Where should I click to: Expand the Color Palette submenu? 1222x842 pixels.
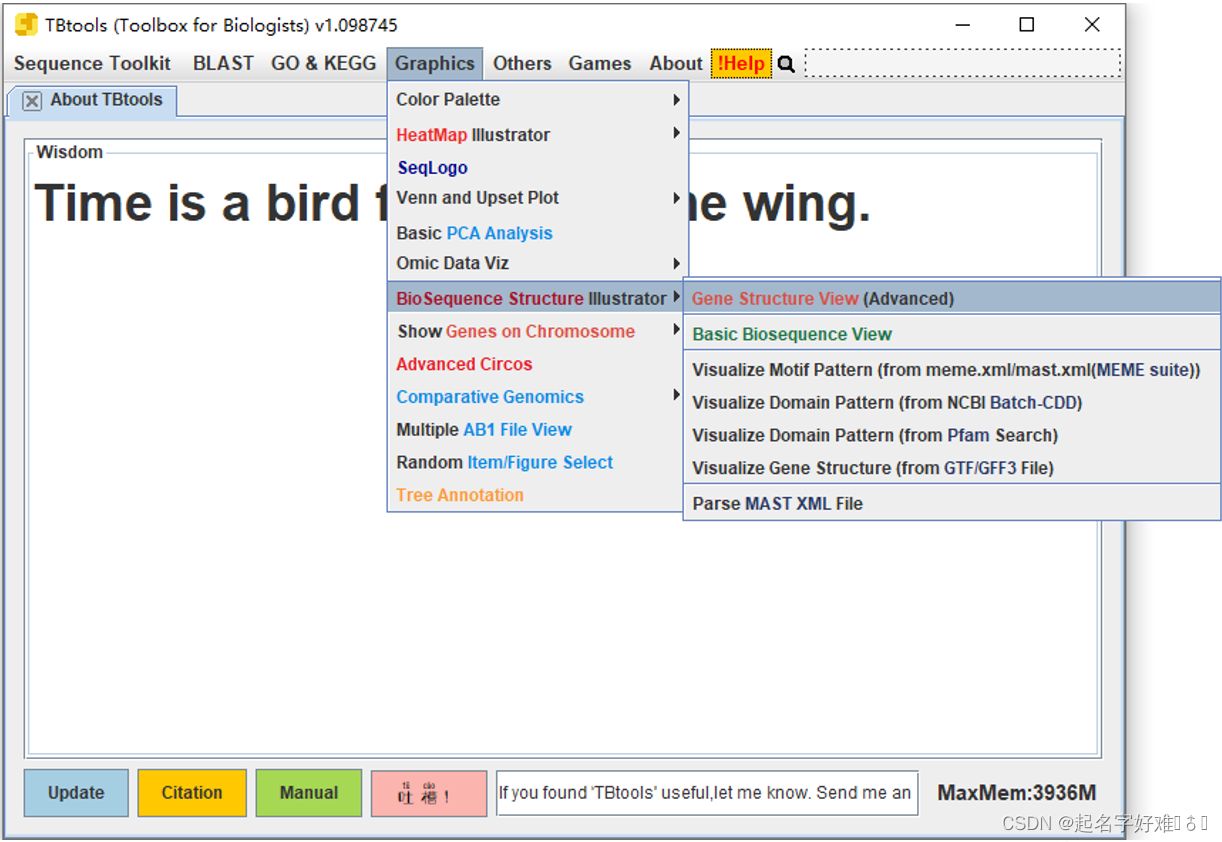538,100
